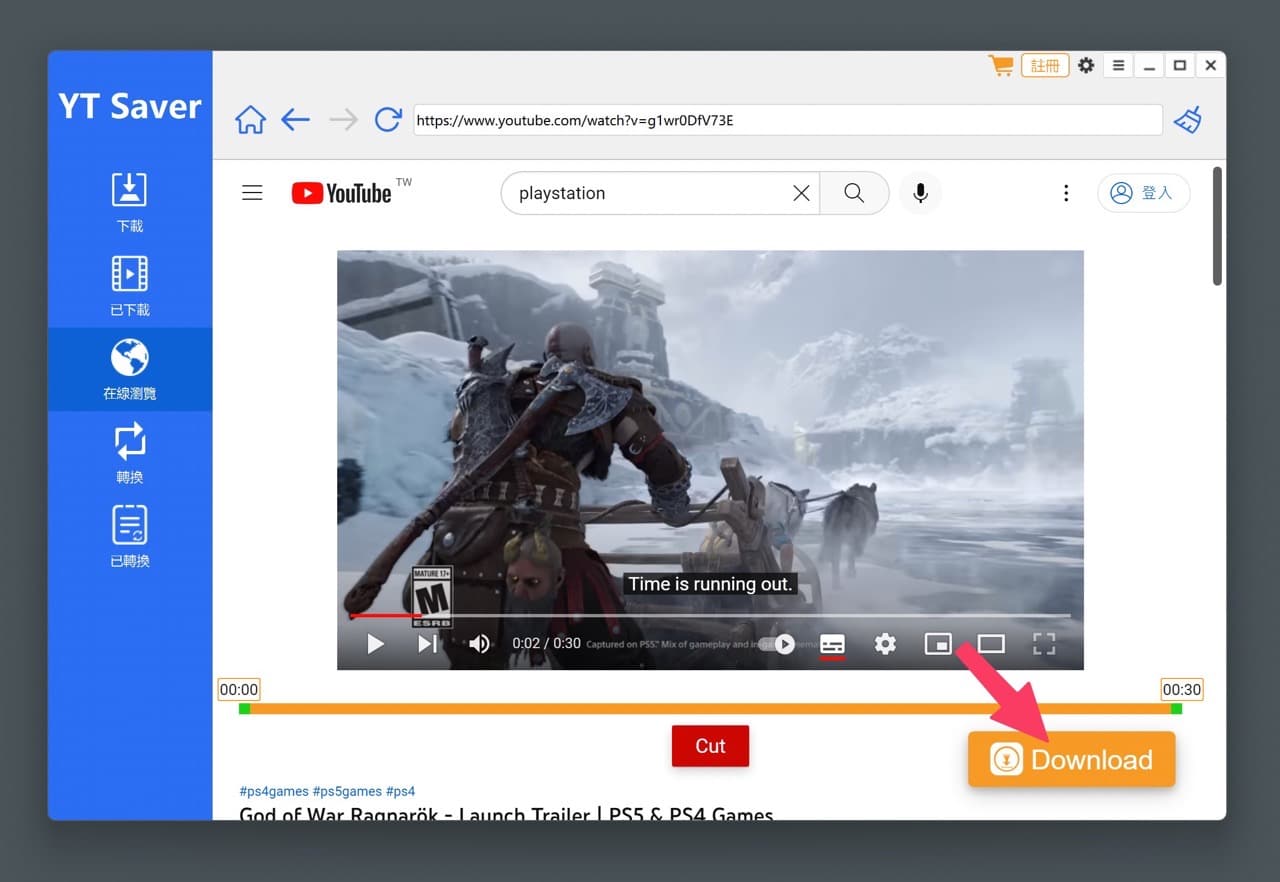Go to the YouTube logo home
Viewport: 1280px width, 882px height.
point(341,193)
